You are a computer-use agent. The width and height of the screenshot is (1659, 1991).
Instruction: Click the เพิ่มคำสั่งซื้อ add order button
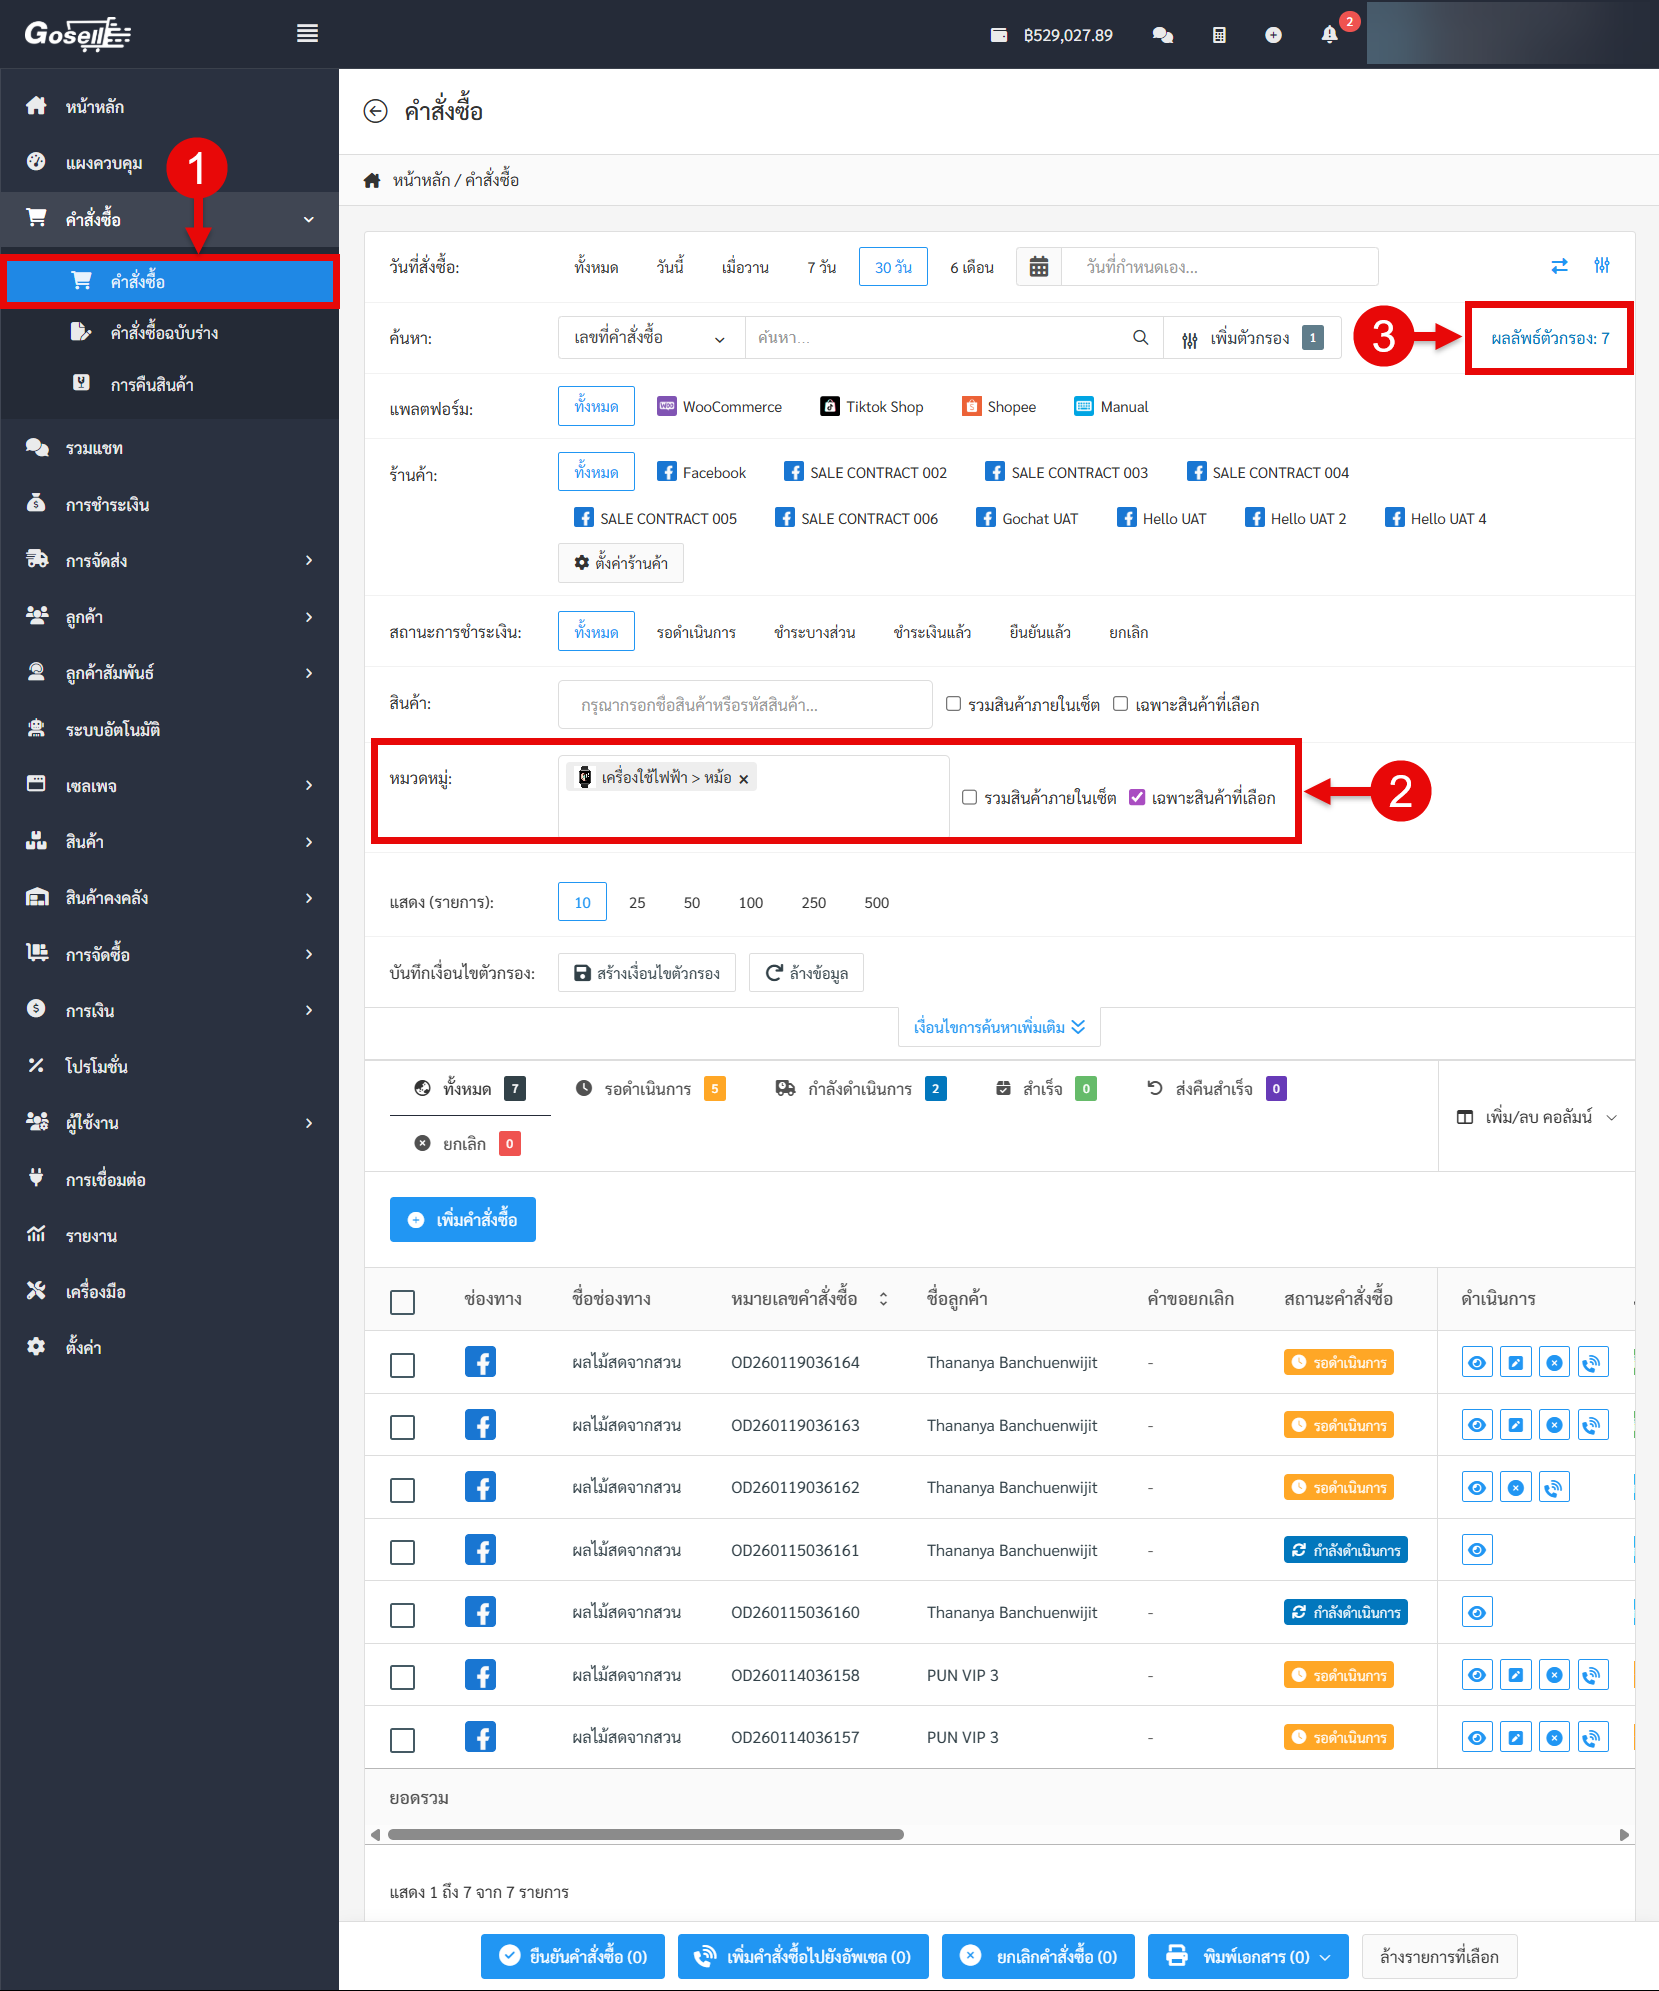(462, 1220)
